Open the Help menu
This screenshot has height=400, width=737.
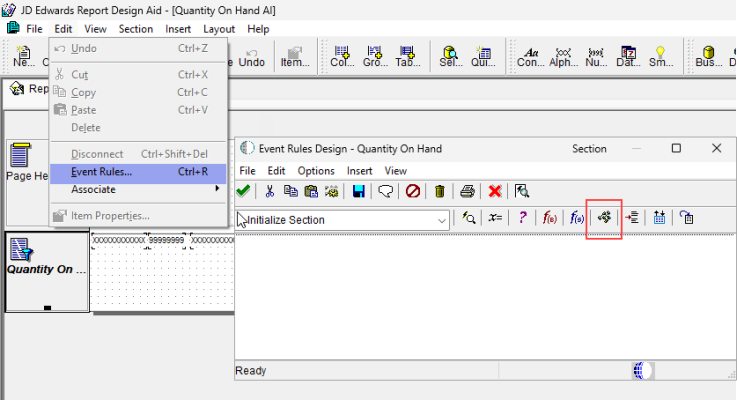pyautogui.click(x=258, y=29)
